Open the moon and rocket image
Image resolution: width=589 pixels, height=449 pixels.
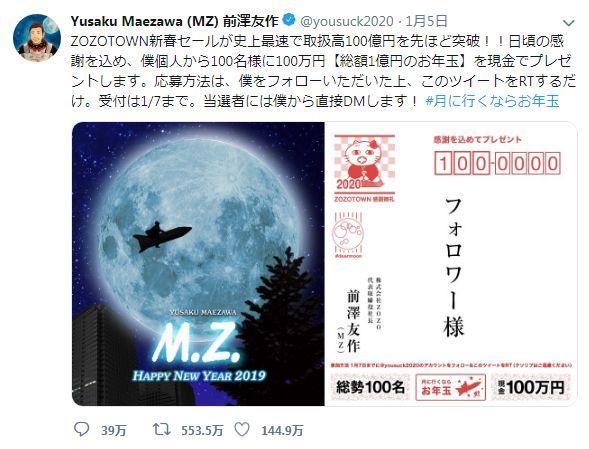coord(198,264)
